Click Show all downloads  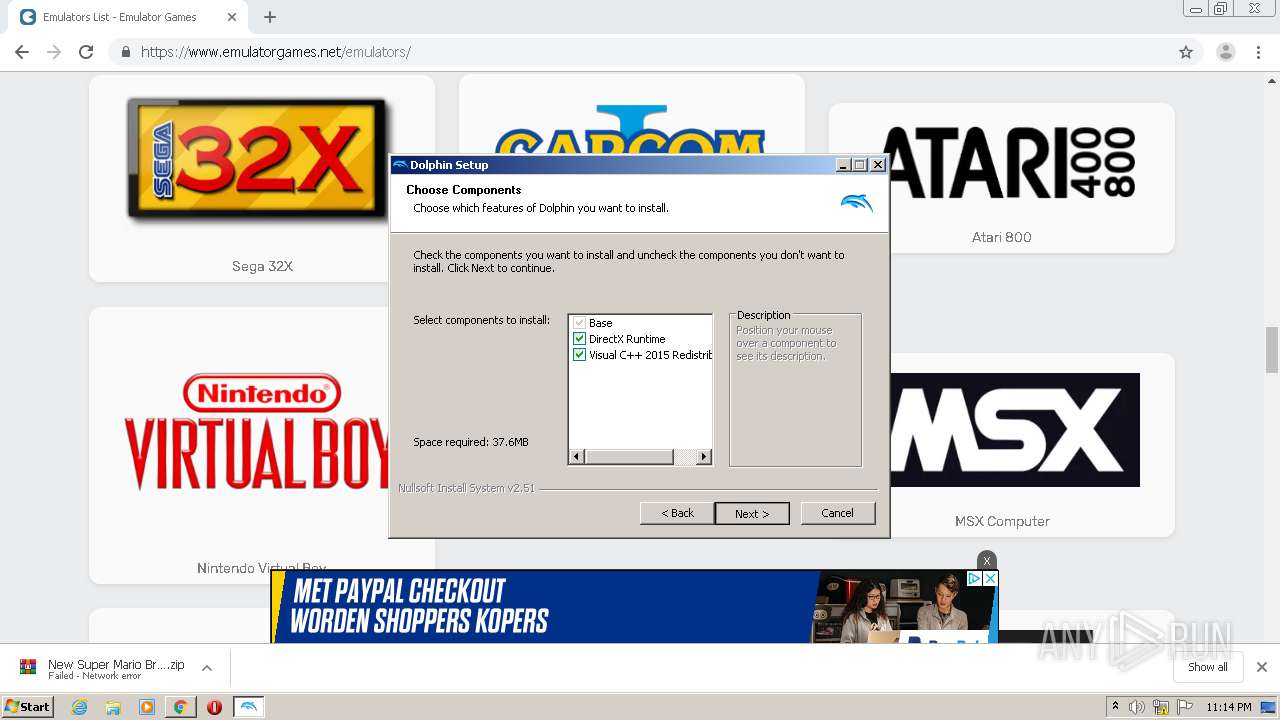[1208, 667]
